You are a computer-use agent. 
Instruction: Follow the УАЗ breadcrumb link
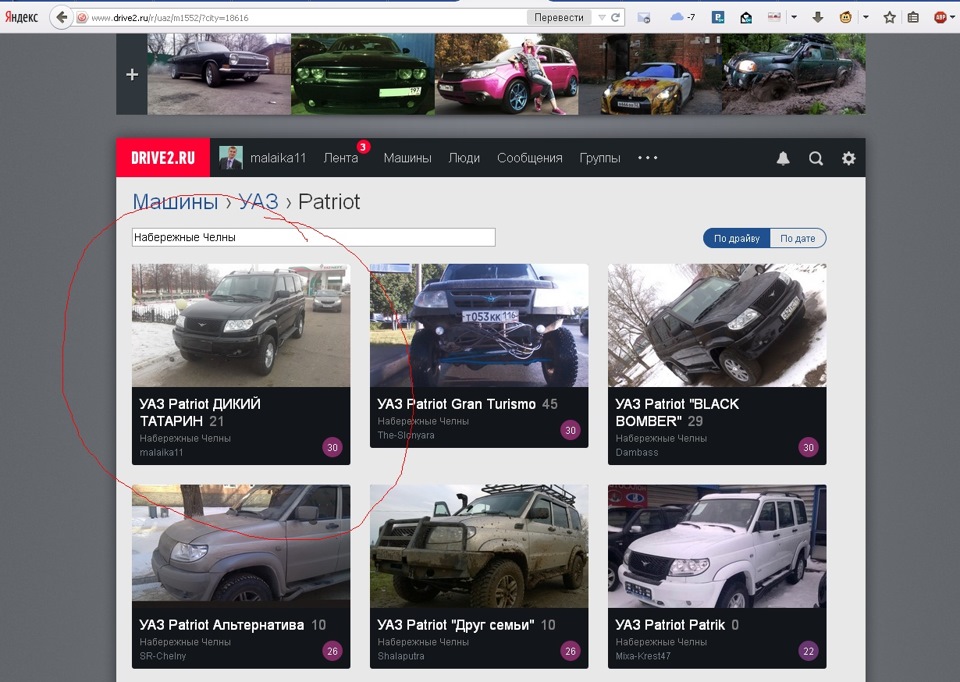tap(258, 201)
